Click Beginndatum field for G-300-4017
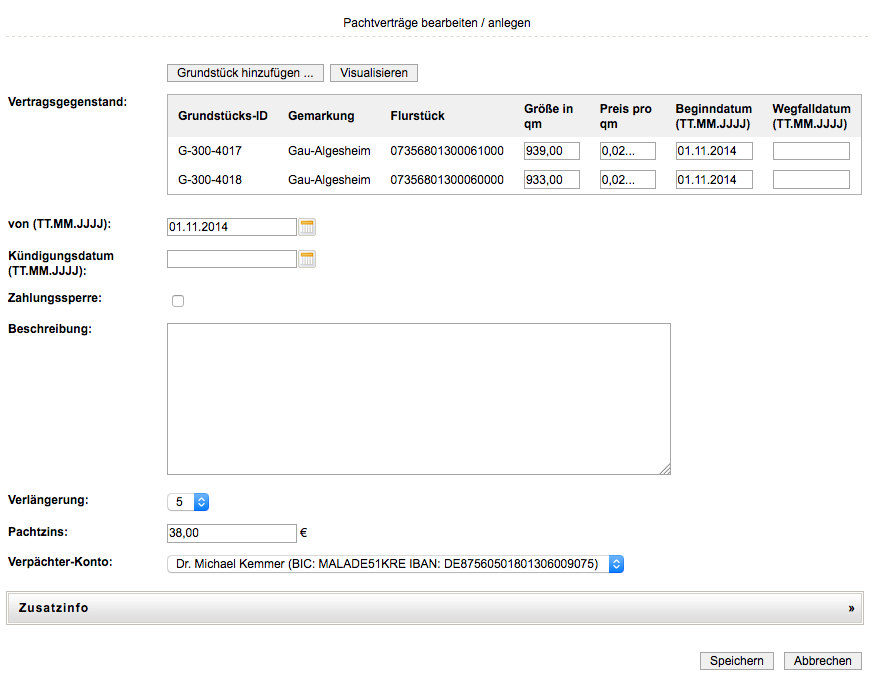This screenshot has height=682, width=872. pos(713,151)
